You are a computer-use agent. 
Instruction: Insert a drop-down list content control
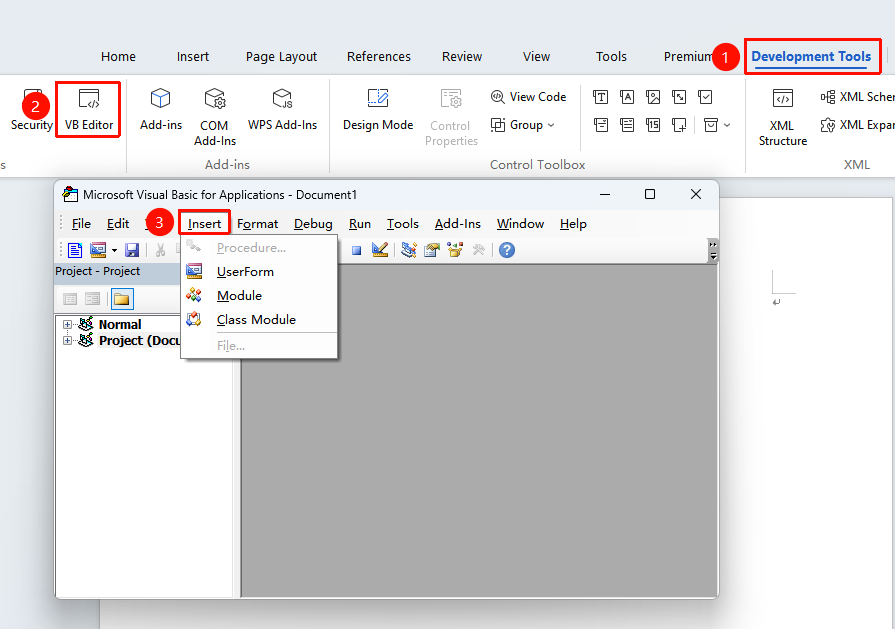coord(627,124)
